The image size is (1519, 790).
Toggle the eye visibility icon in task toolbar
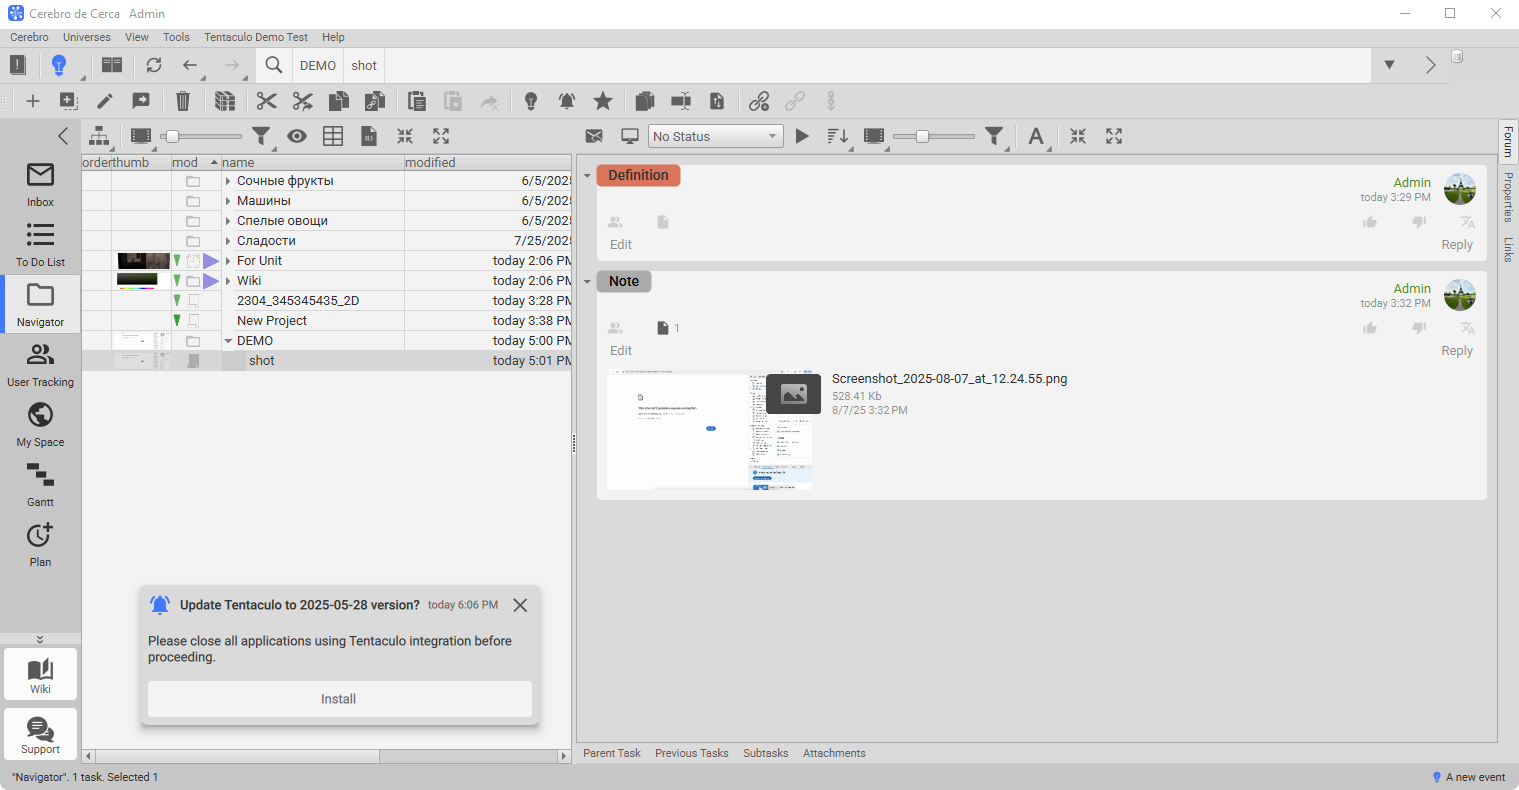pyautogui.click(x=297, y=137)
